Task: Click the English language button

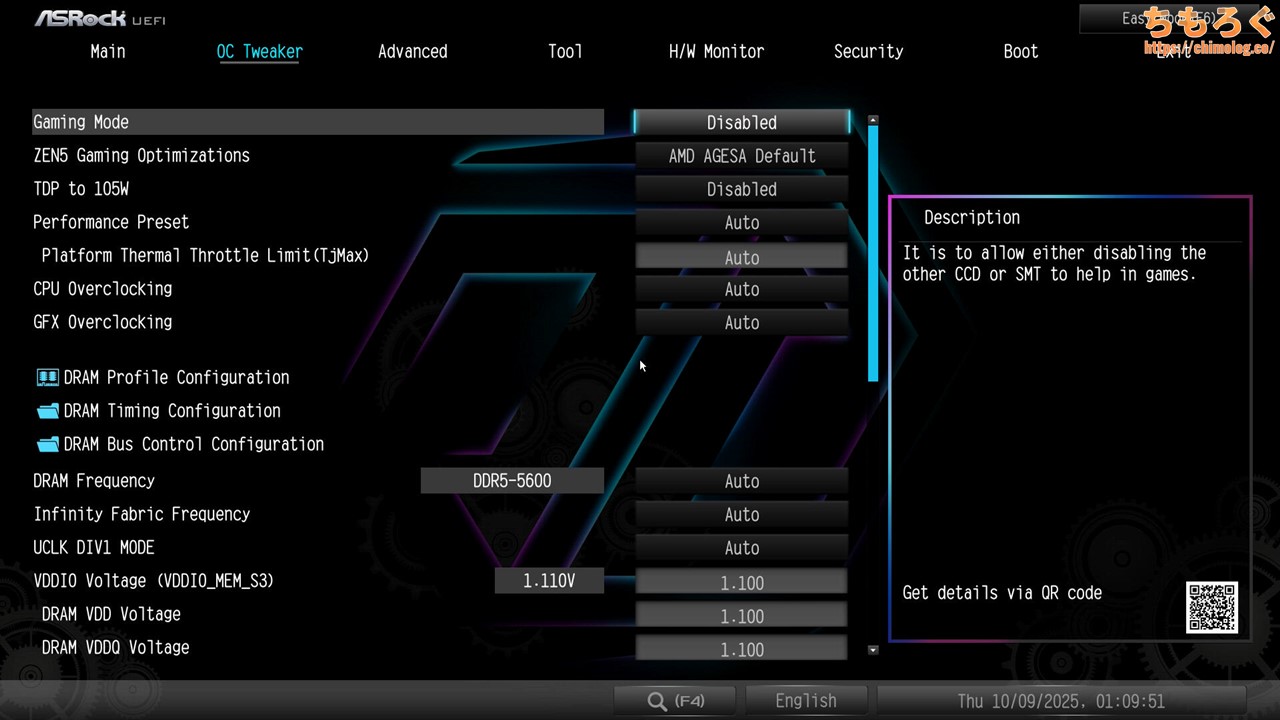Action: pyautogui.click(x=806, y=701)
